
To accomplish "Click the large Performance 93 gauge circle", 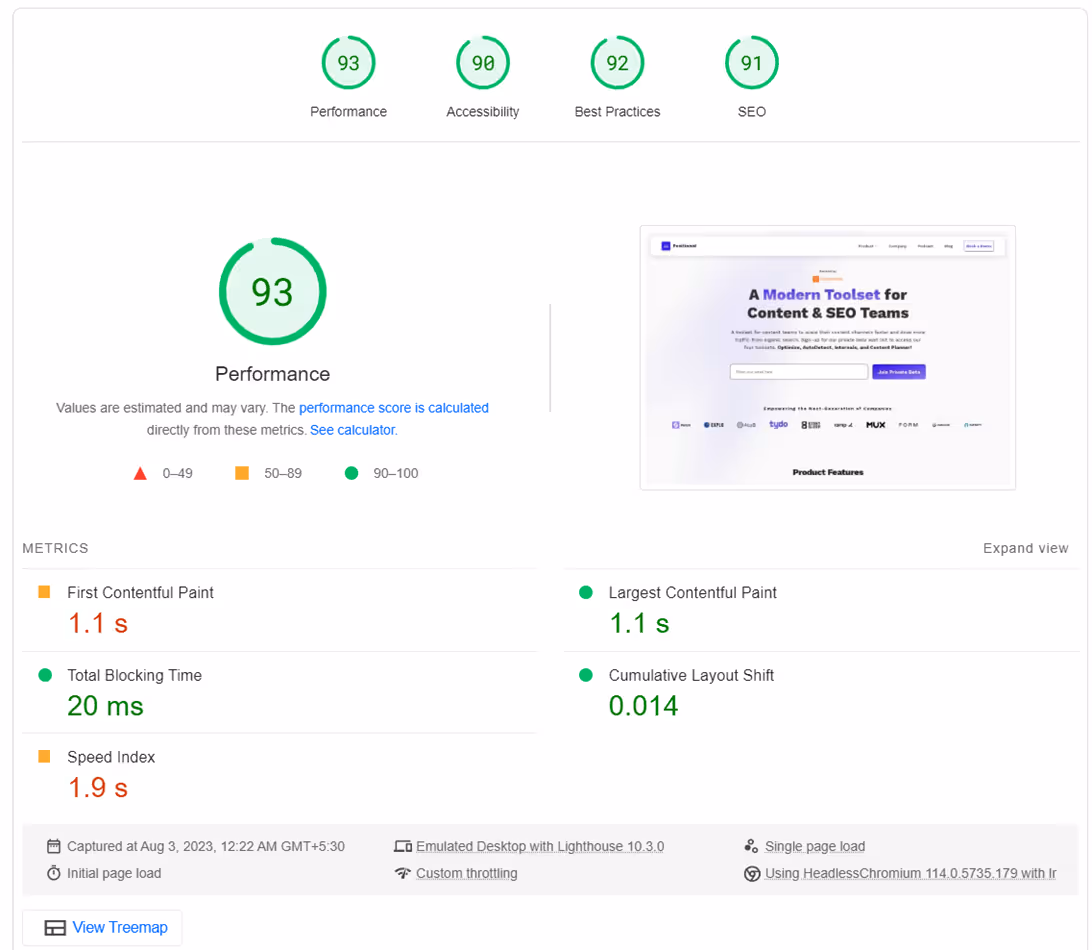I will [x=272, y=291].
